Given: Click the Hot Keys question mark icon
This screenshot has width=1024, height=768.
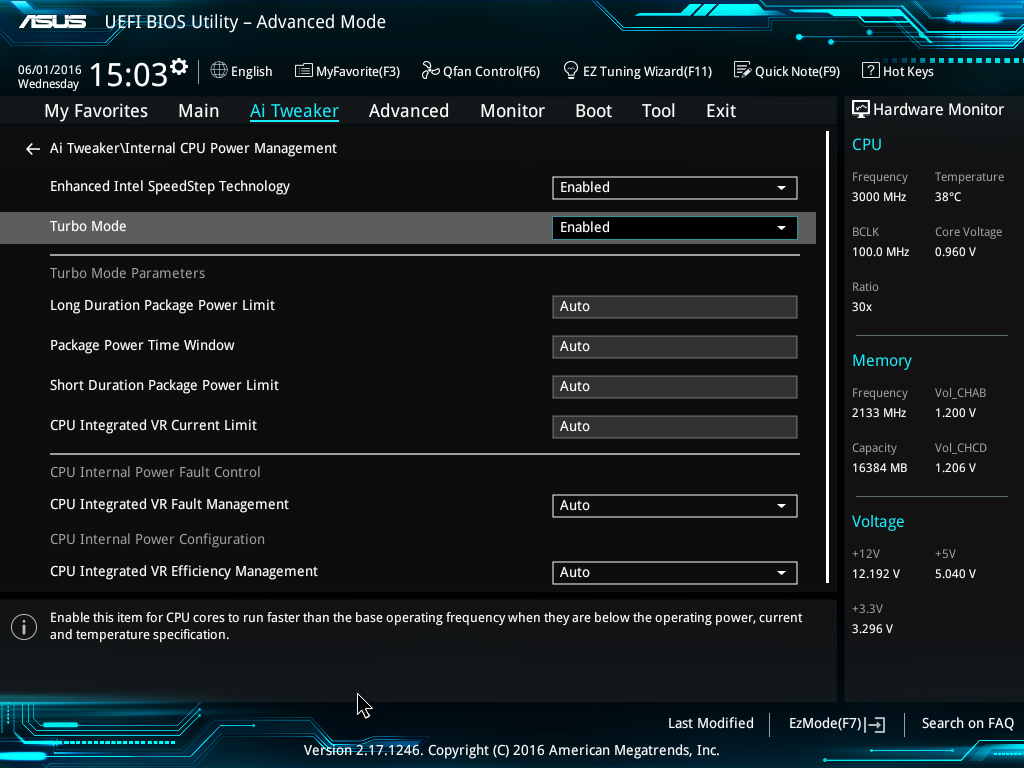Looking at the screenshot, I should (870, 70).
